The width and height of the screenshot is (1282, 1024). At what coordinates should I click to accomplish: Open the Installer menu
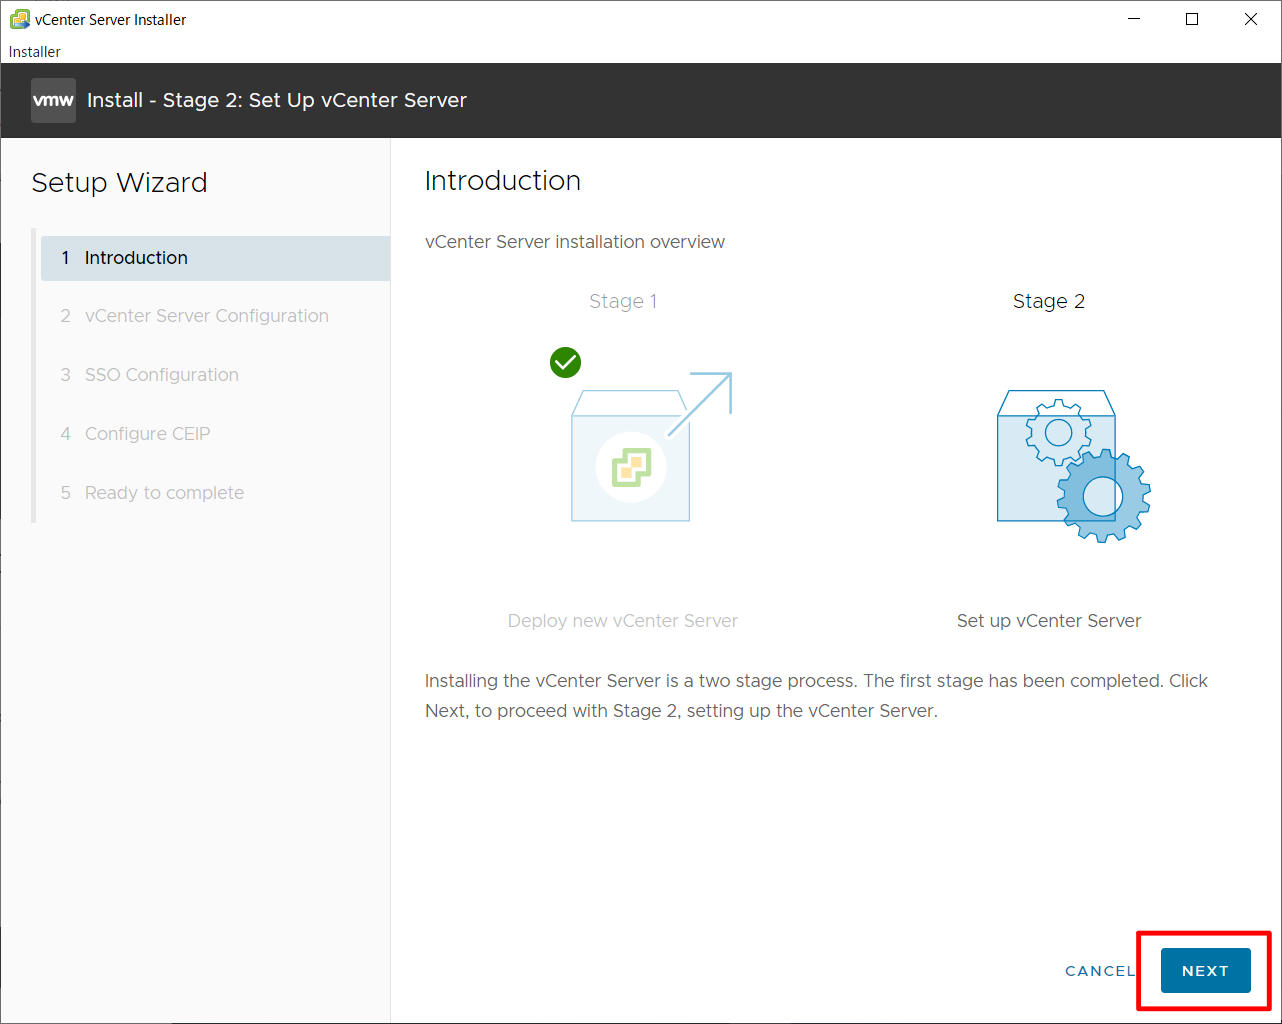pos(35,52)
